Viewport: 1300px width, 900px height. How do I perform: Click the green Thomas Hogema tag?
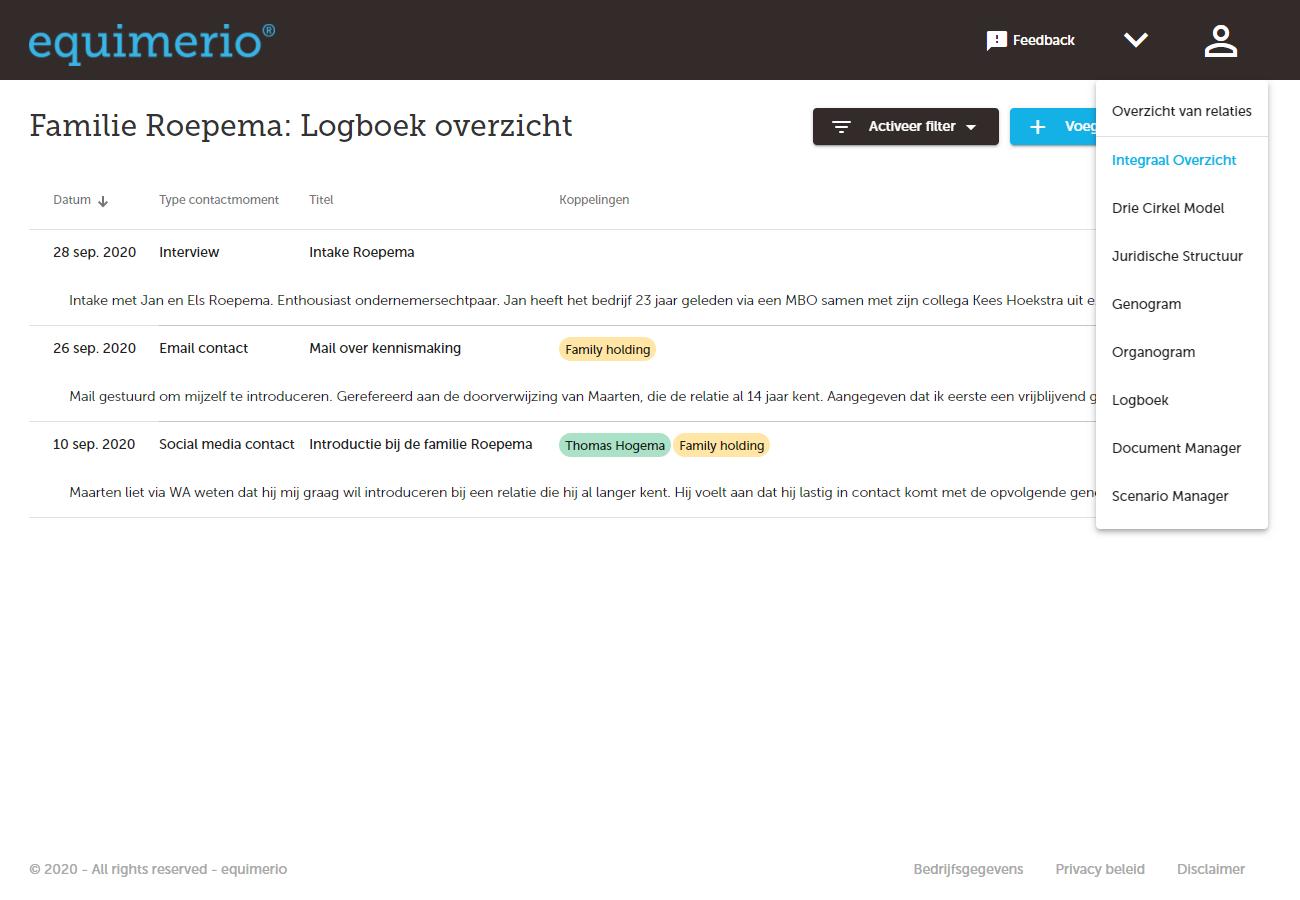(614, 446)
